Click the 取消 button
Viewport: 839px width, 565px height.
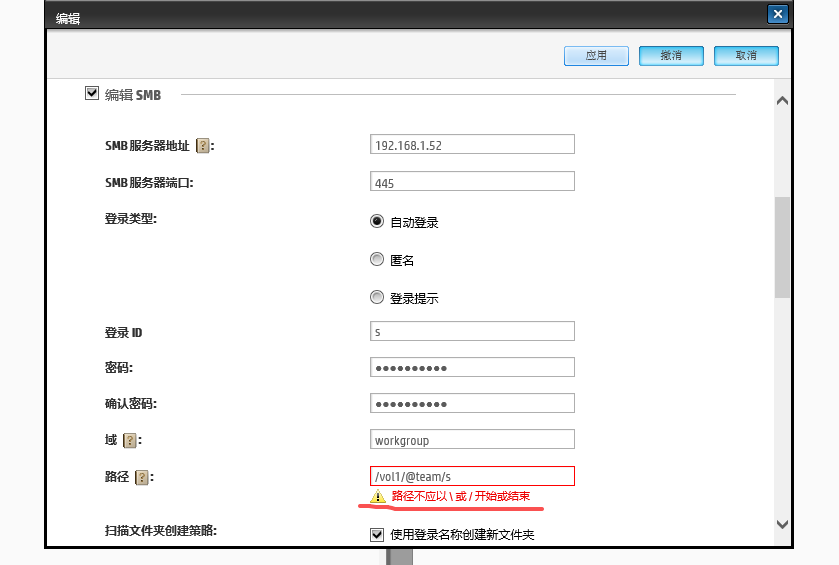coord(746,56)
